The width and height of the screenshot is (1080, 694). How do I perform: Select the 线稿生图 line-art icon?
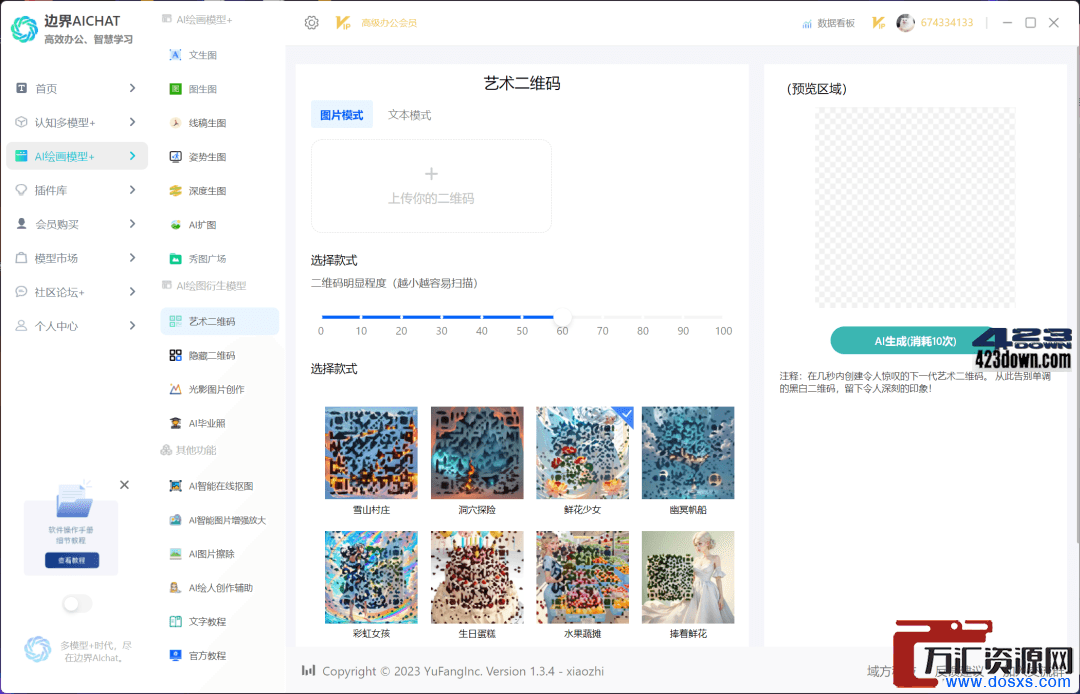pyautogui.click(x=175, y=123)
